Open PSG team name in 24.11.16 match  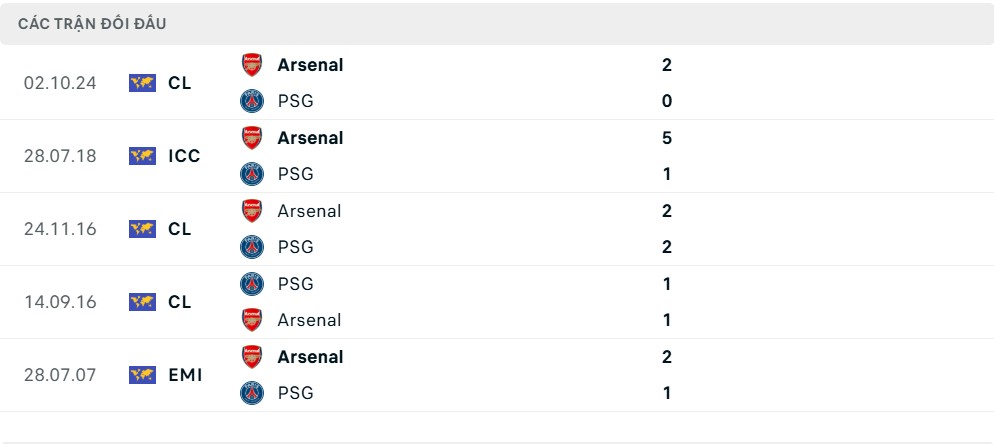pos(295,247)
